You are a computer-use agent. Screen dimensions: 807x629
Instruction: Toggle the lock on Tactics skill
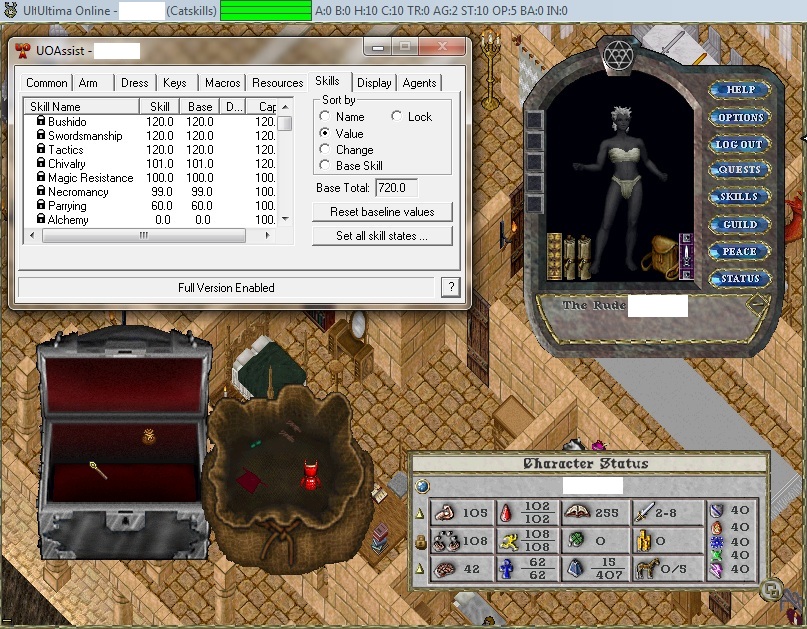click(41, 148)
